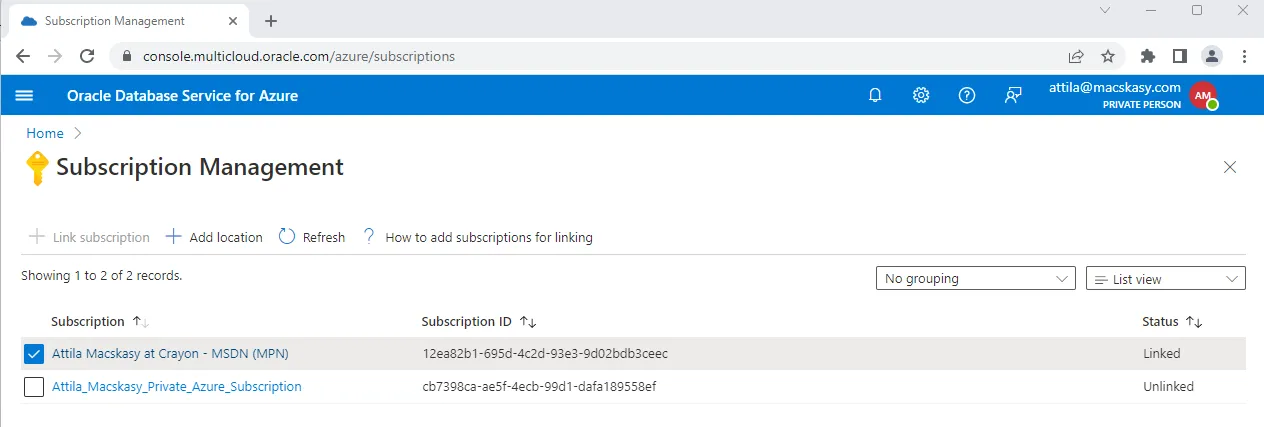Image resolution: width=1264 pixels, height=427 pixels.
Task: Click Oracle Database Service for Azure title
Action: 182,96
